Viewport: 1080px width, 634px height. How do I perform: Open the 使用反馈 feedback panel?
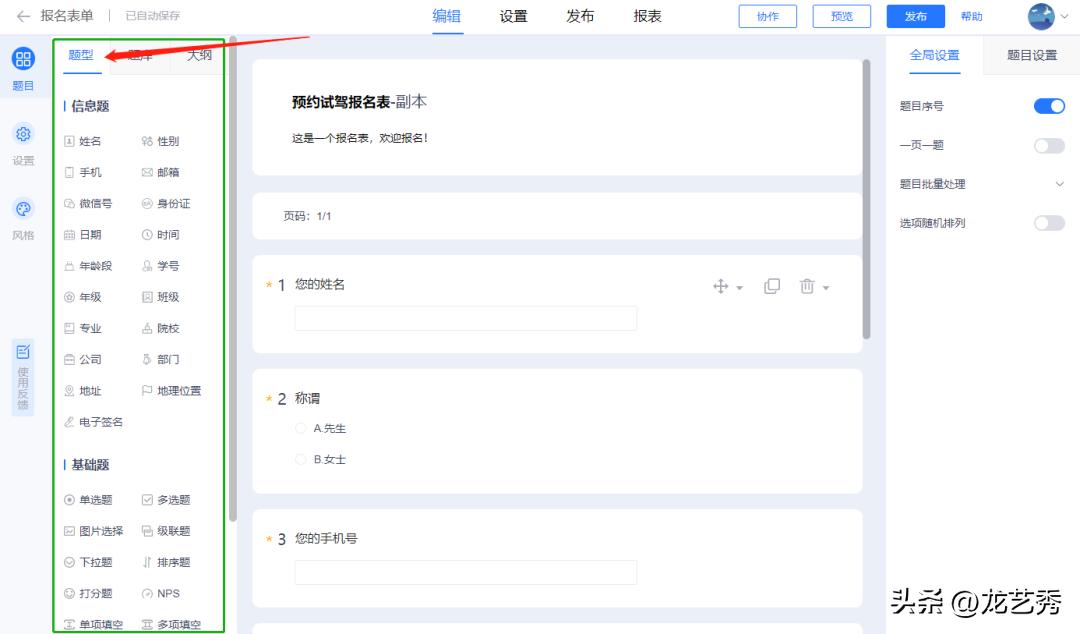coord(22,375)
